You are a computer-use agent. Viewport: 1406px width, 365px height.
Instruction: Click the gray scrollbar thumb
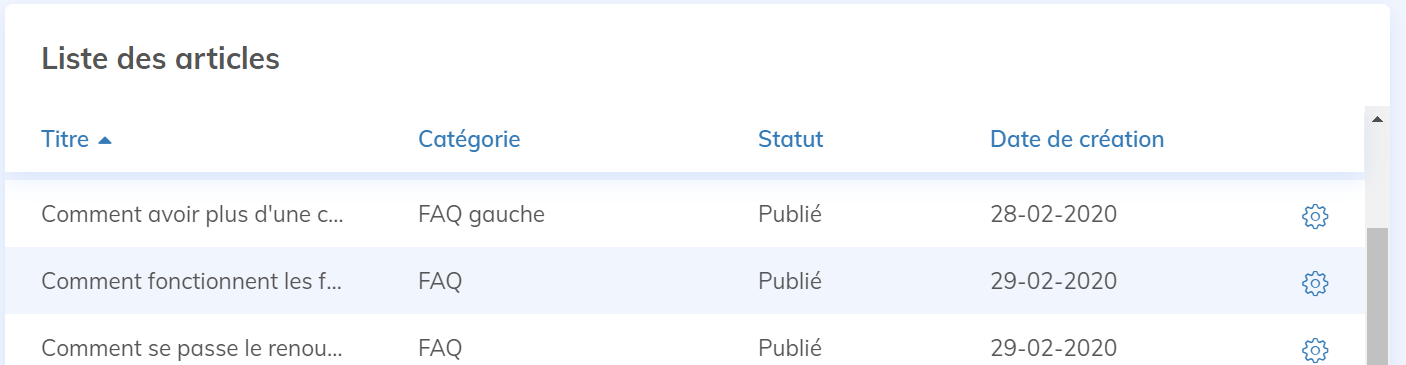coord(1377,296)
